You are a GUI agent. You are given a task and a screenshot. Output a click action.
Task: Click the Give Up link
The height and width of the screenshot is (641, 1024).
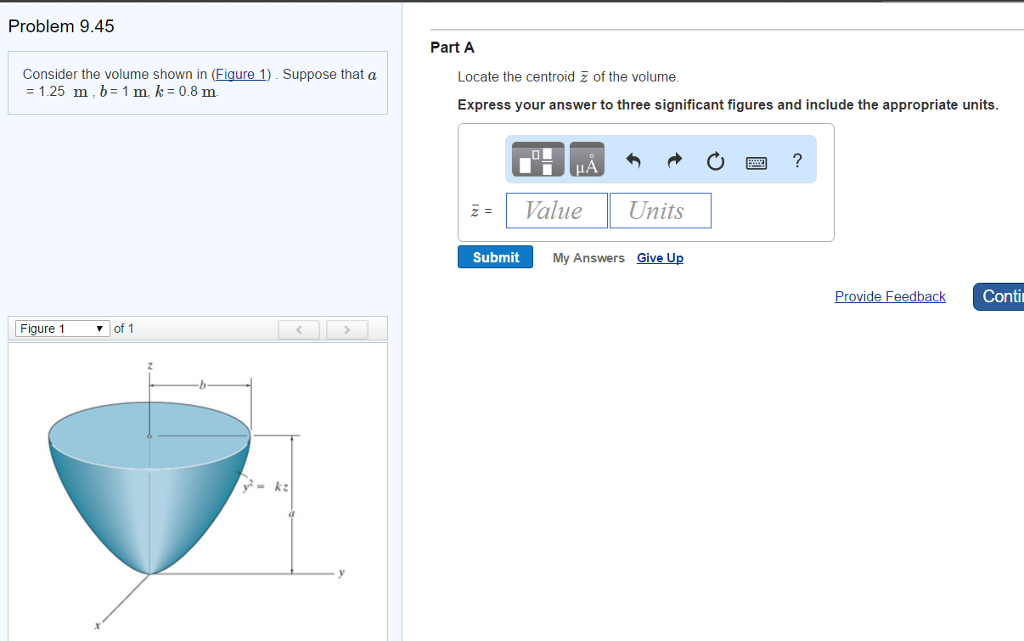coord(660,257)
